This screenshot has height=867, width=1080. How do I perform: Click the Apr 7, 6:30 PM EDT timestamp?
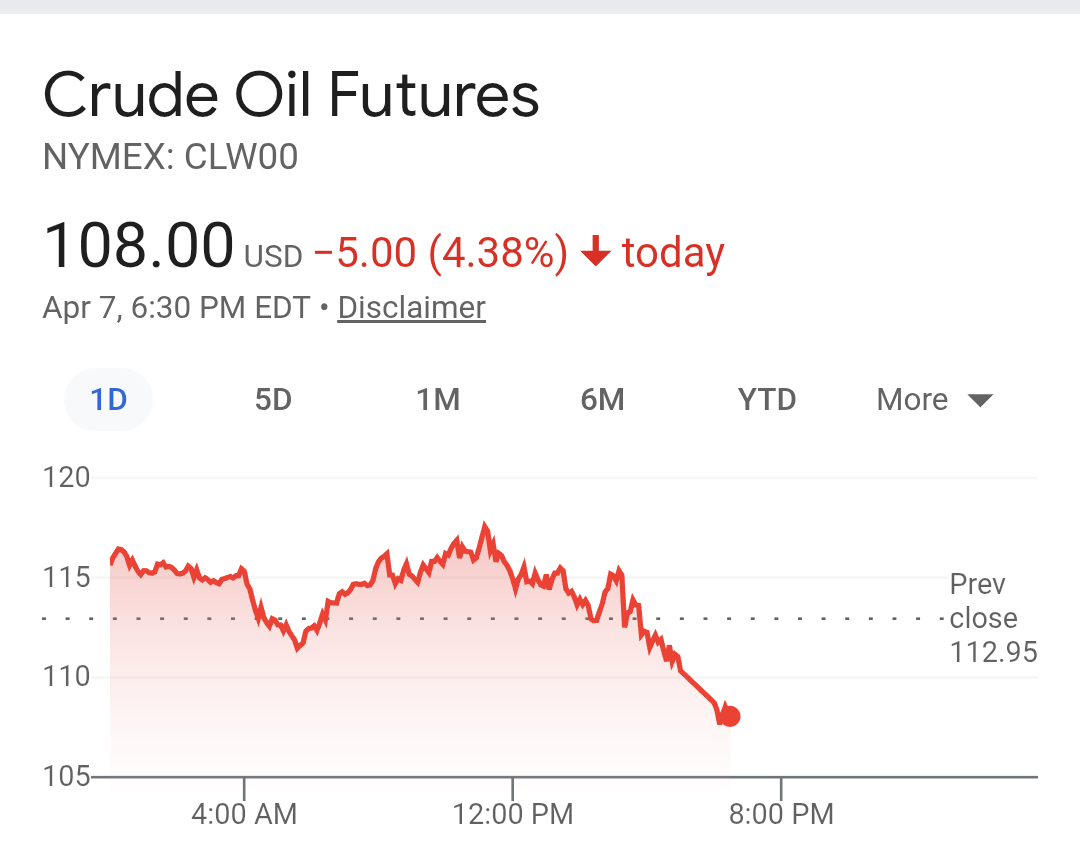[176, 307]
